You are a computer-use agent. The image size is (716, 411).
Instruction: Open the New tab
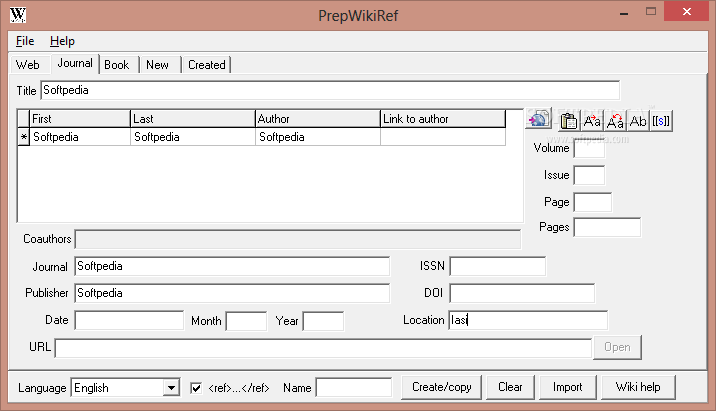coord(158,65)
